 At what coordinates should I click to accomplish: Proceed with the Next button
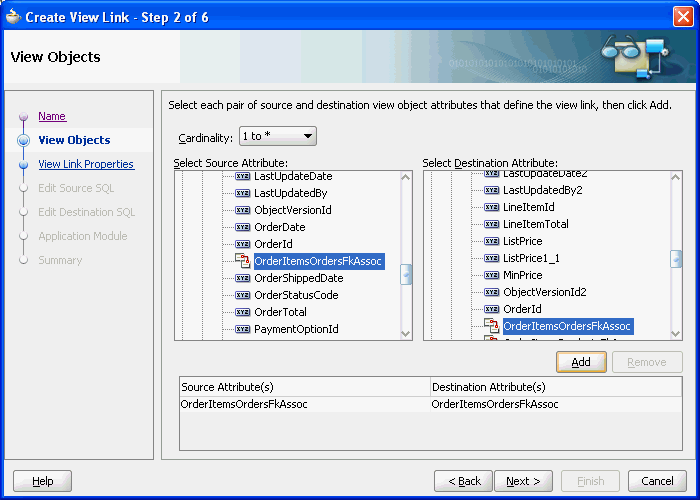[x=523, y=481]
